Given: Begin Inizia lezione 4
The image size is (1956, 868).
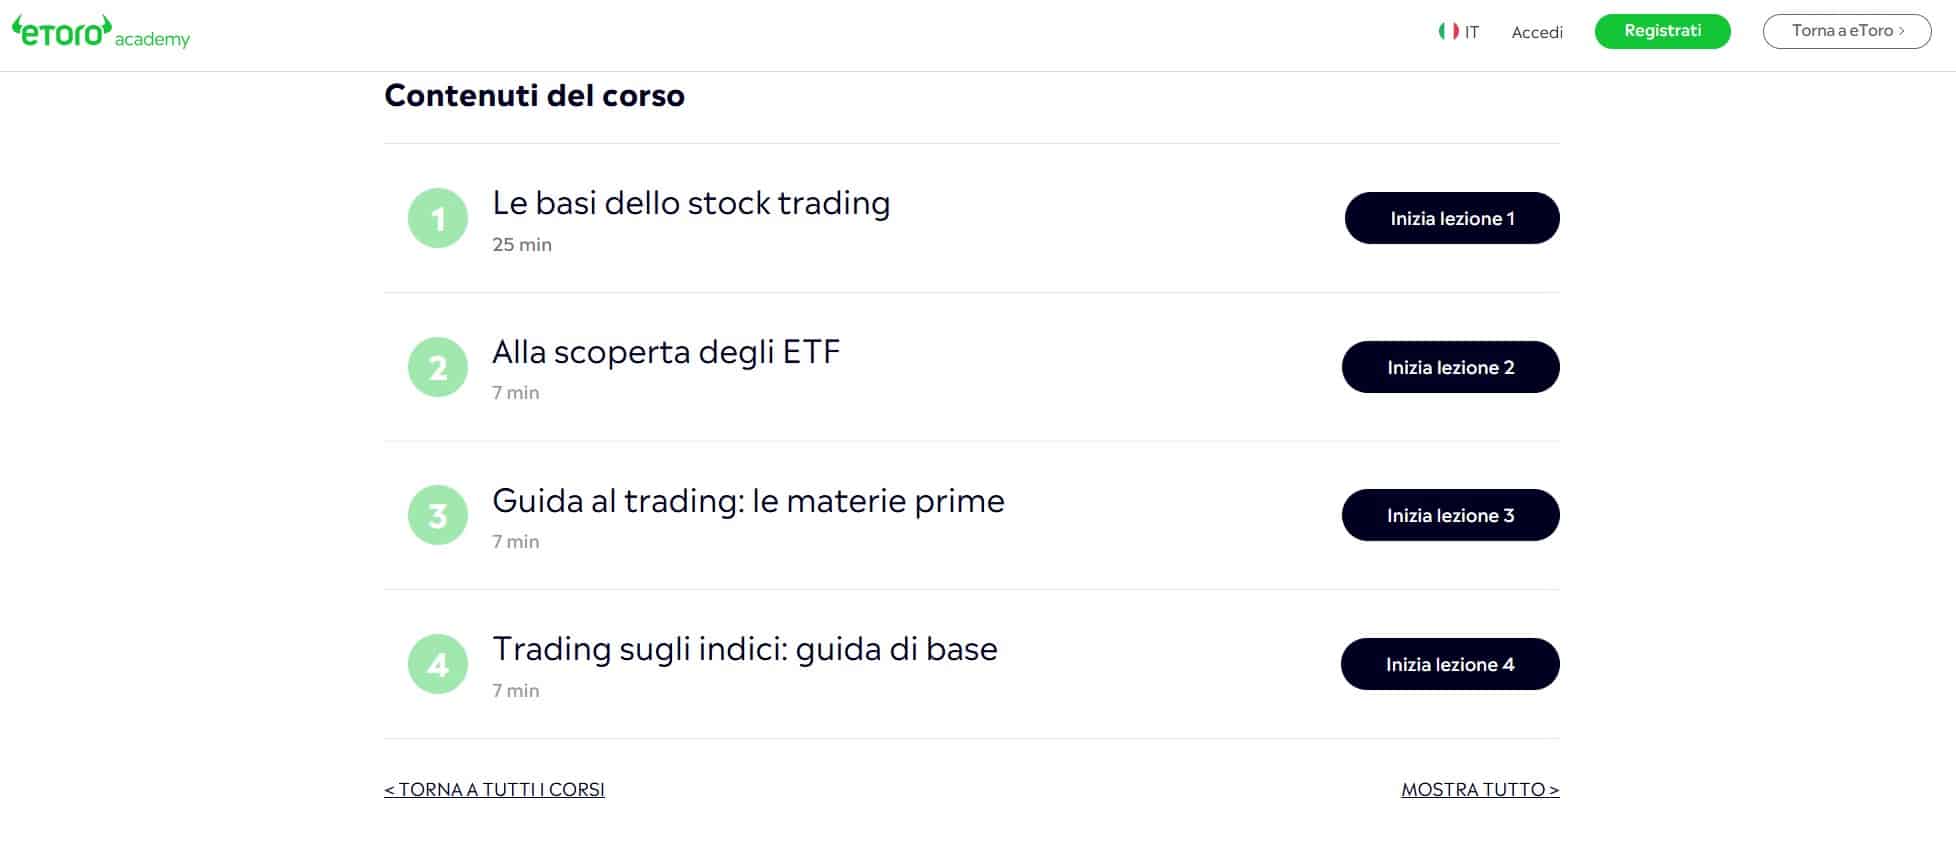Looking at the screenshot, I should [1449, 664].
